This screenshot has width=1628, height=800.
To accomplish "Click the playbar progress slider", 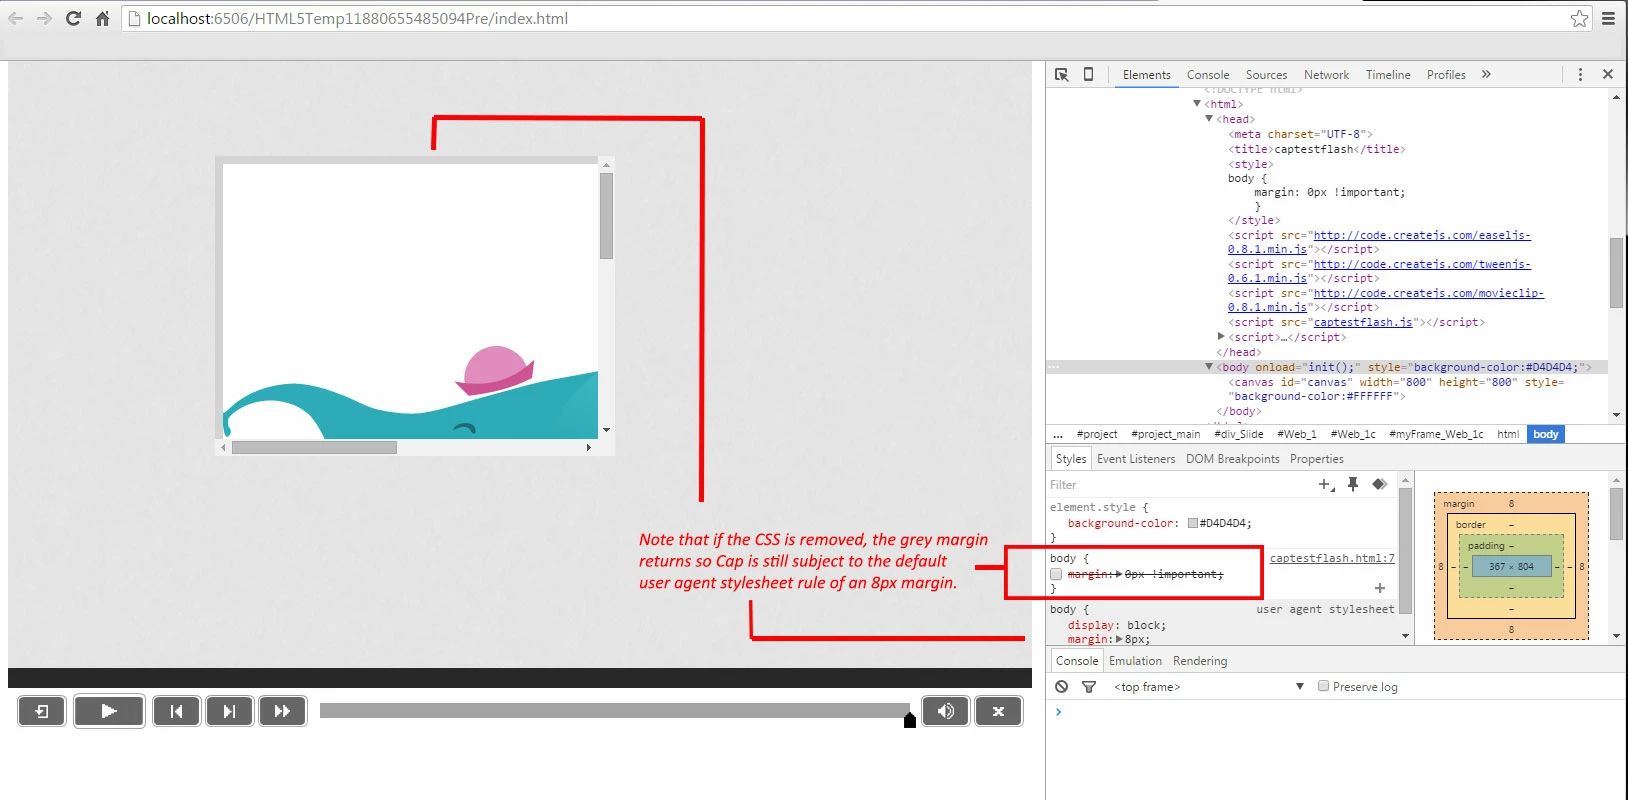I will (615, 711).
